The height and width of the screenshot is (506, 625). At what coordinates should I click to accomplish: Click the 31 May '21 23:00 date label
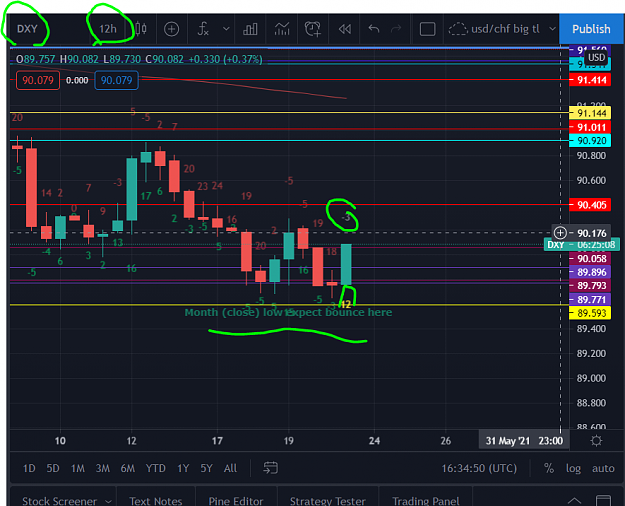[524, 441]
